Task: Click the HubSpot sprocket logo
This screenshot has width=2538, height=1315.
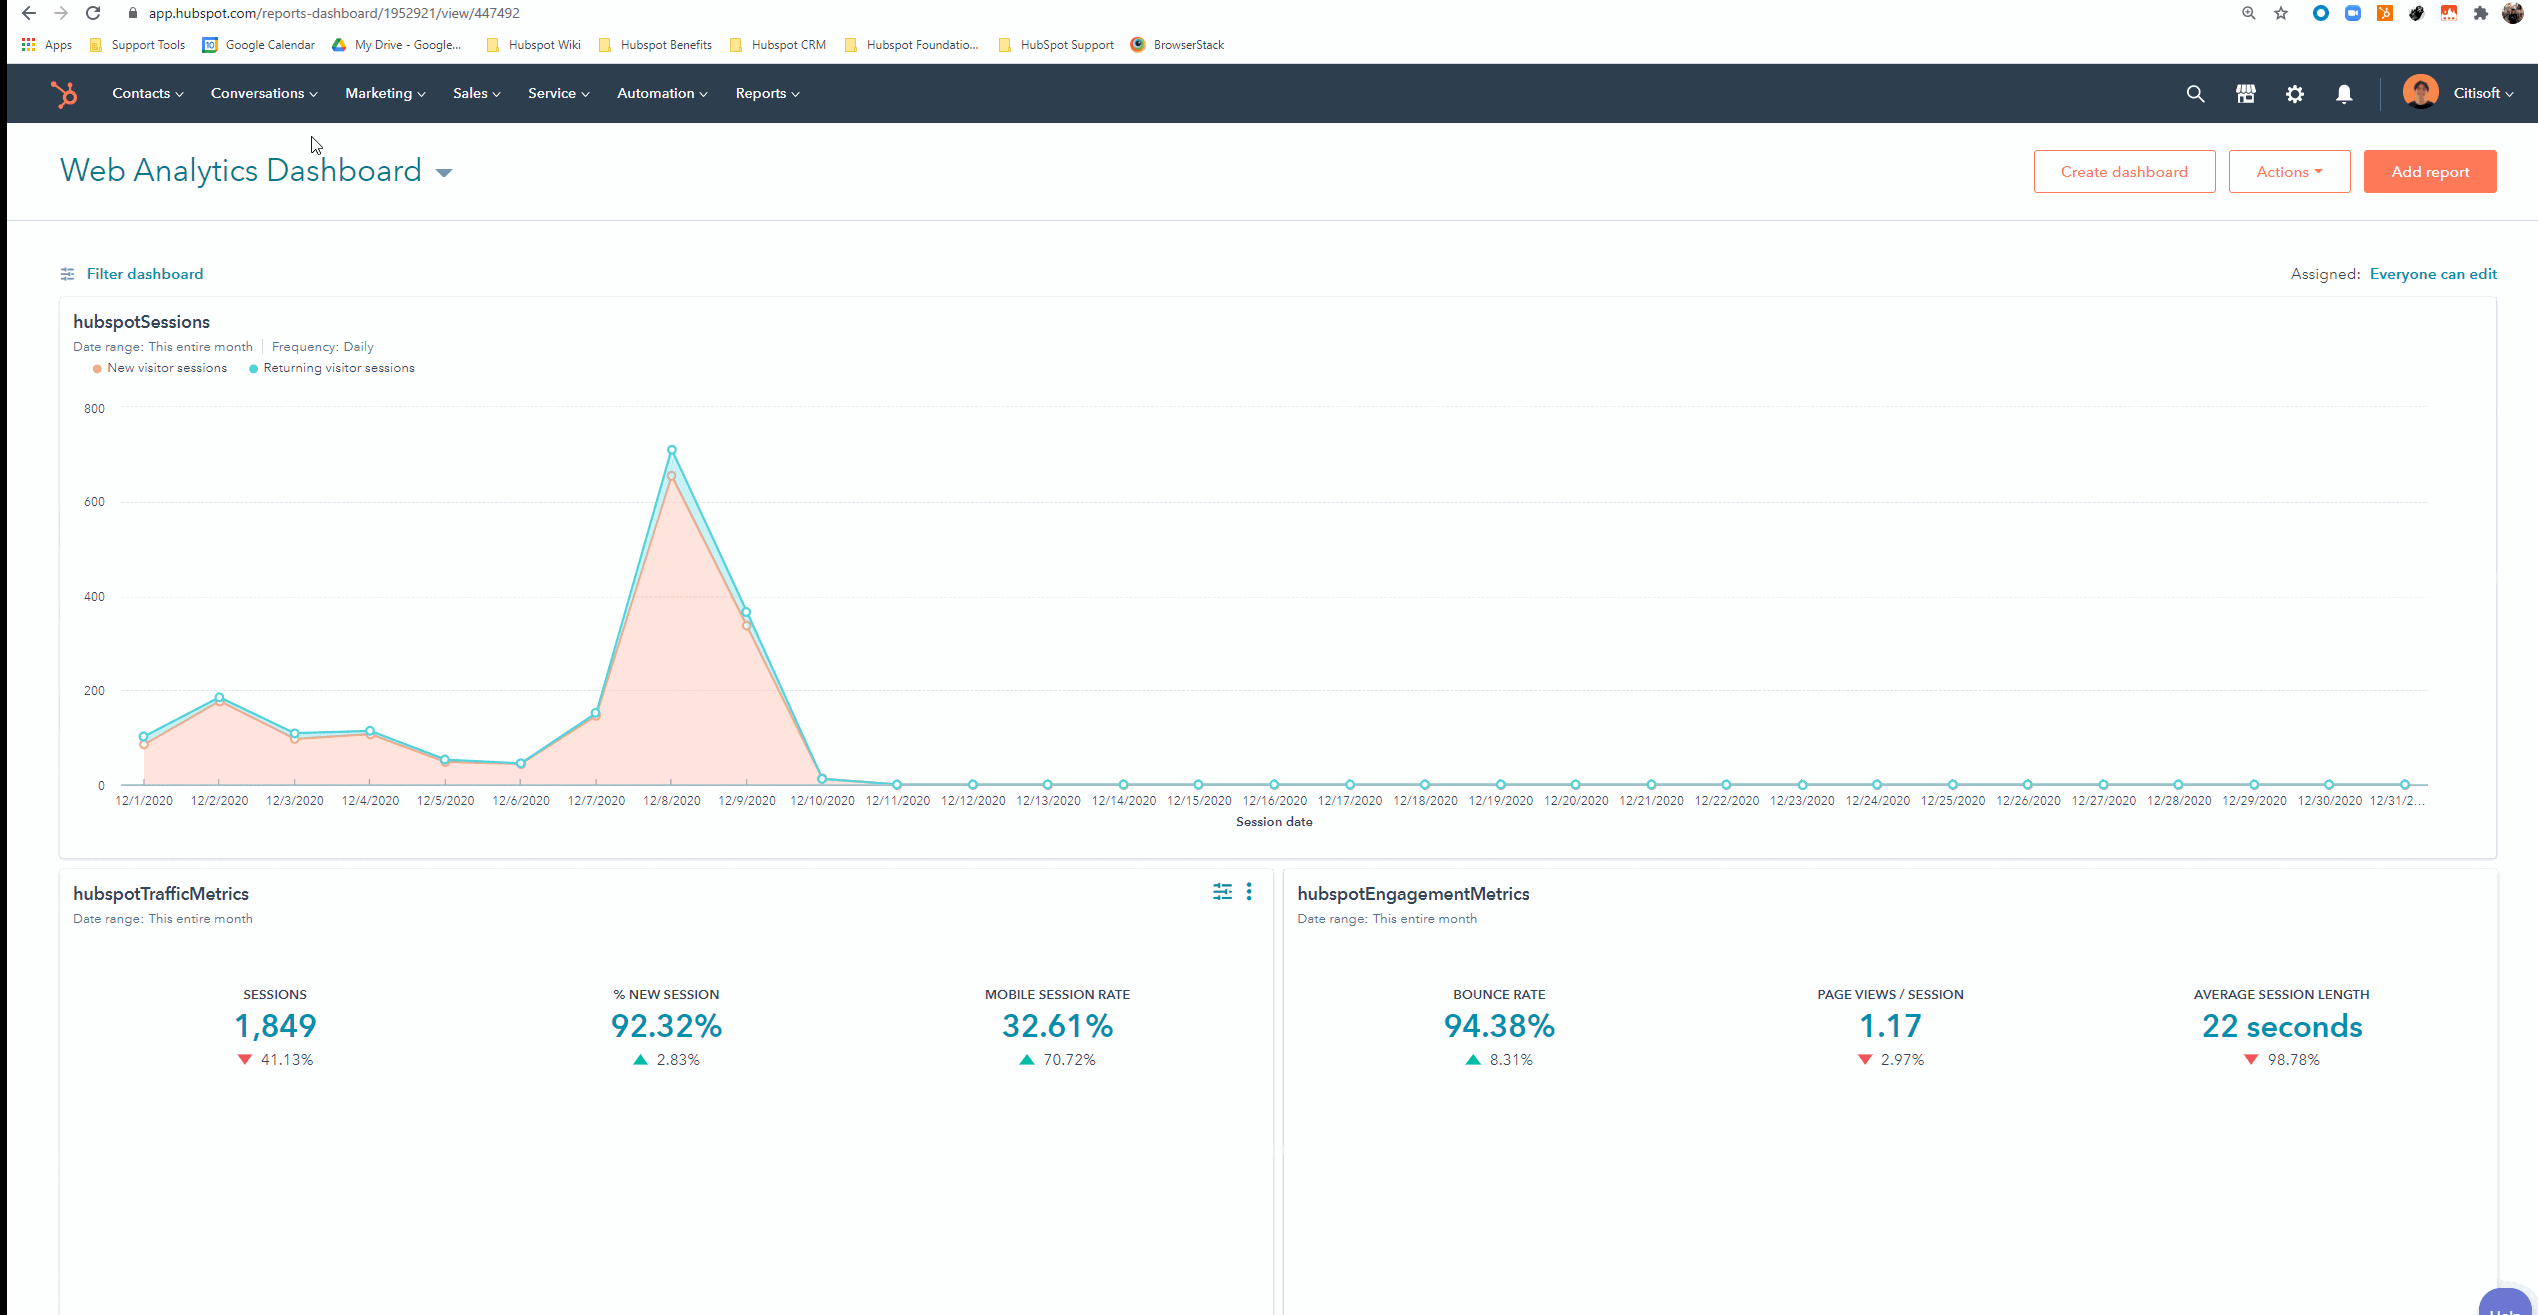Action: (x=65, y=94)
